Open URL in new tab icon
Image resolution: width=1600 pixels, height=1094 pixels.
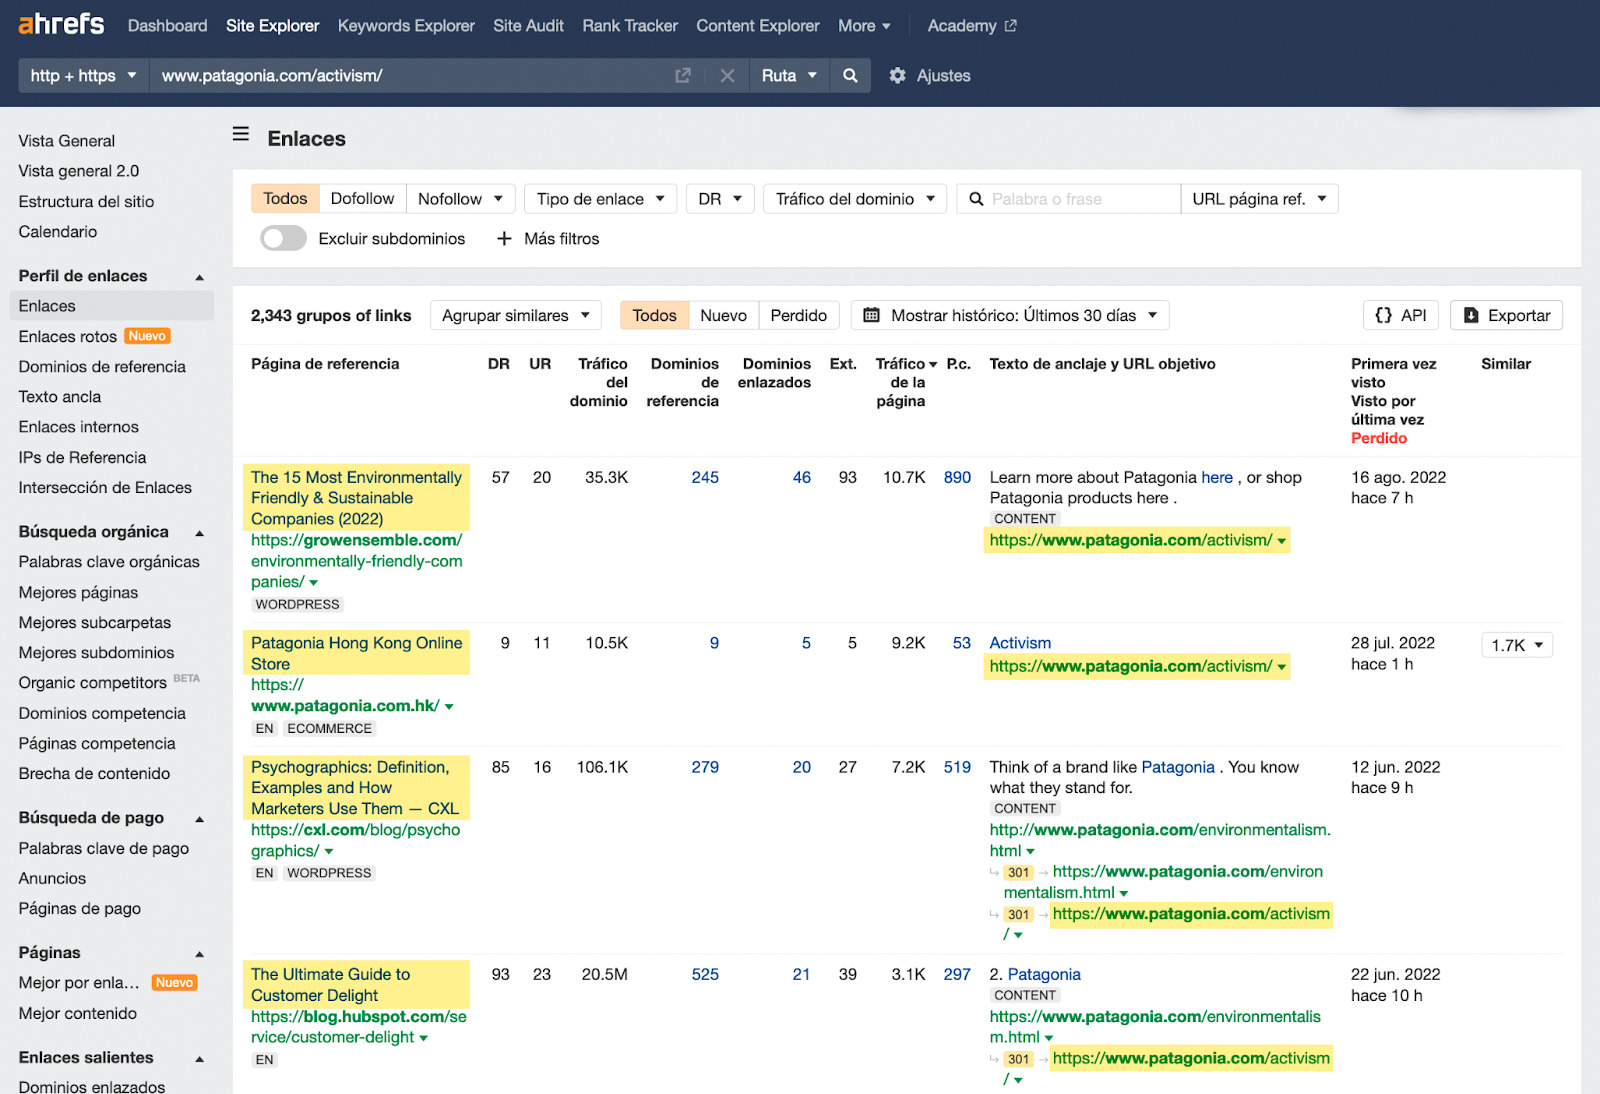(683, 75)
